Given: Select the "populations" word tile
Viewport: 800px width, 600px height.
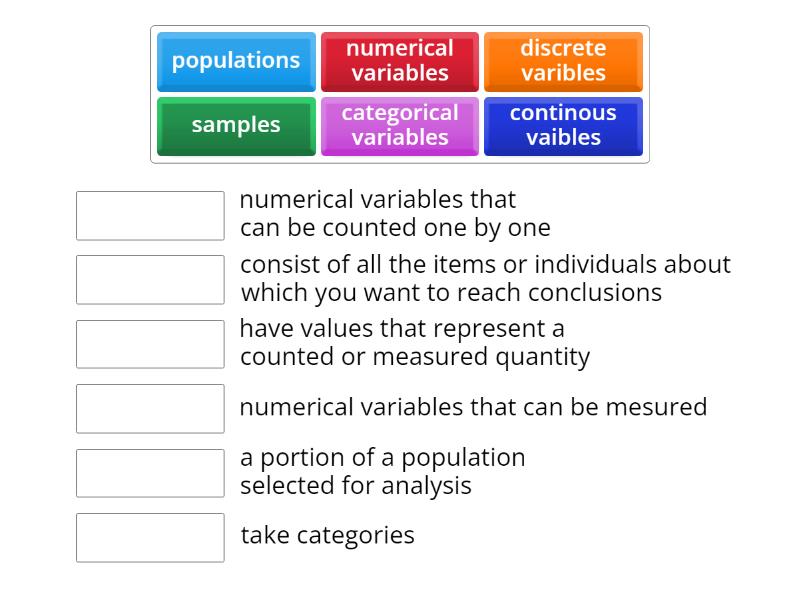Looking at the screenshot, I should pos(236,61).
